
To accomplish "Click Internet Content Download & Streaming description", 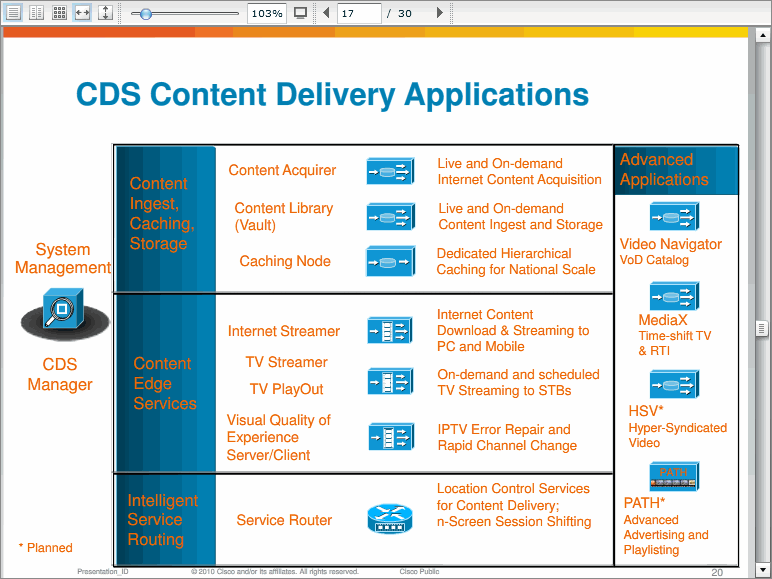I will pyautogui.click(x=513, y=330).
